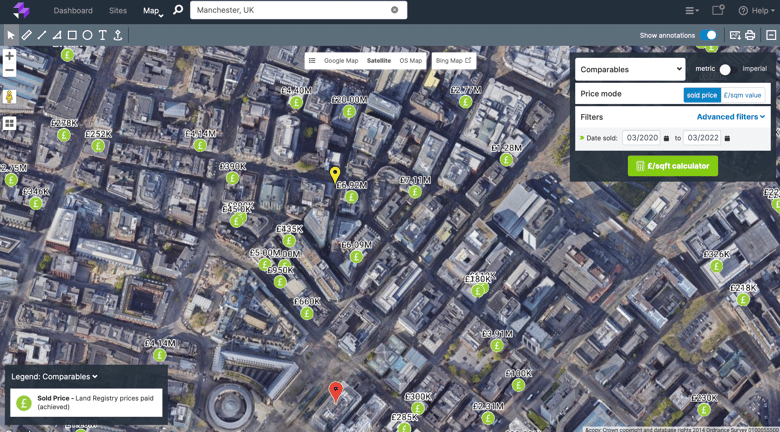Open the notifications icon in header
Viewport: 780px width, 432px height.
(x=718, y=10)
